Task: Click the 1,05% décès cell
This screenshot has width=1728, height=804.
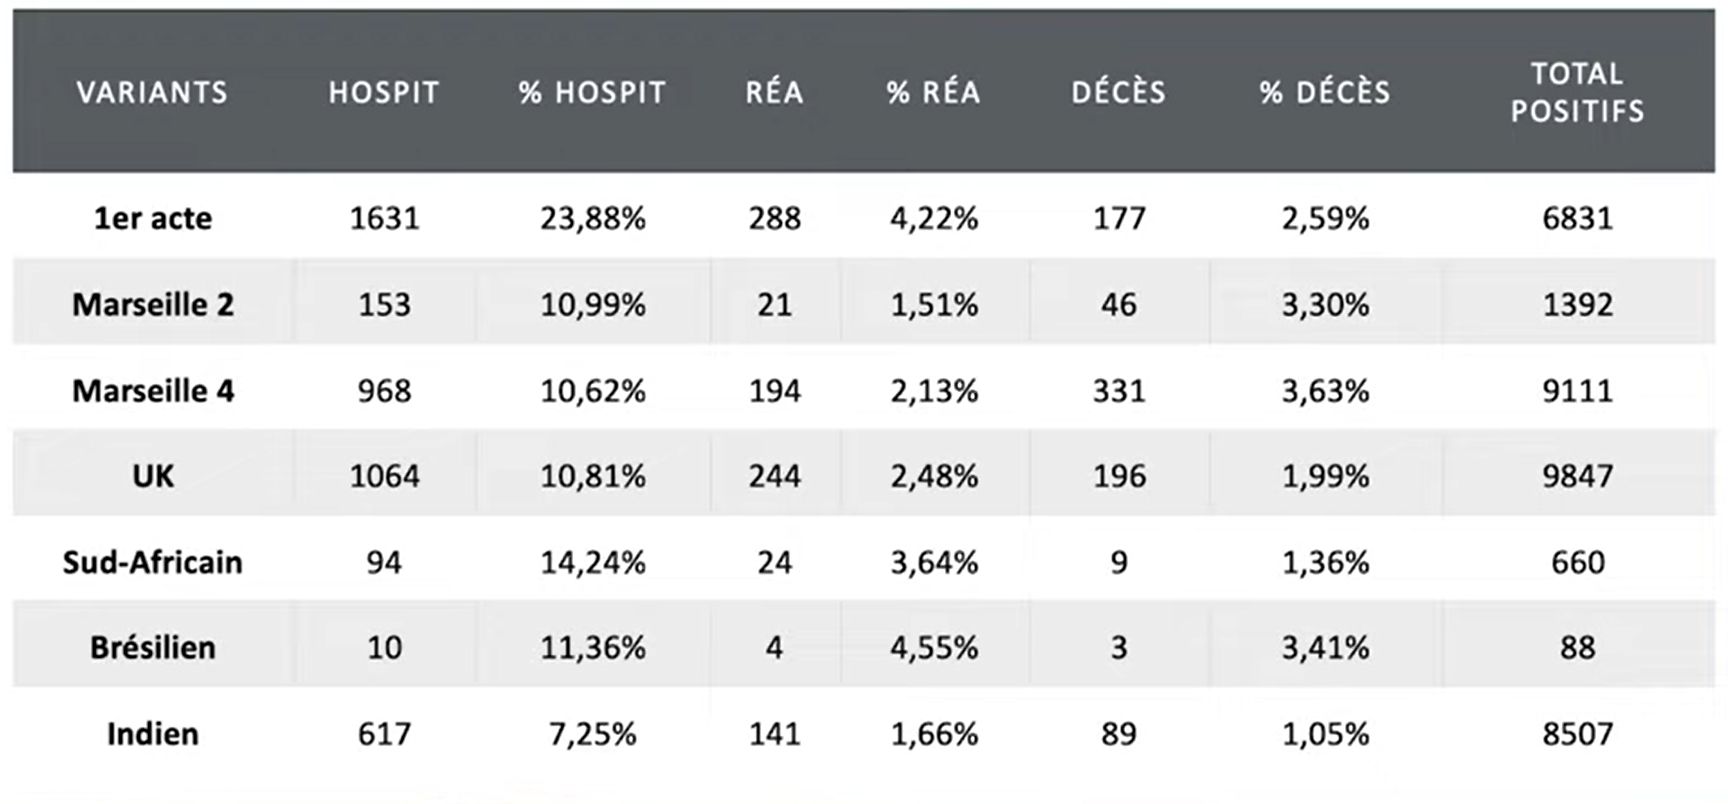Action: click(x=1325, y=734)
